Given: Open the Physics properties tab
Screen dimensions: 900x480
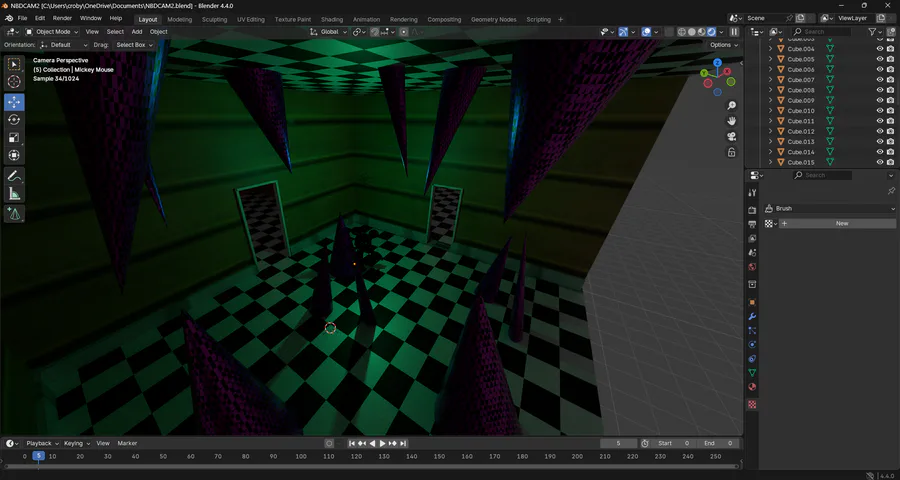Looking at the screenshot, I should pos(752,344).
